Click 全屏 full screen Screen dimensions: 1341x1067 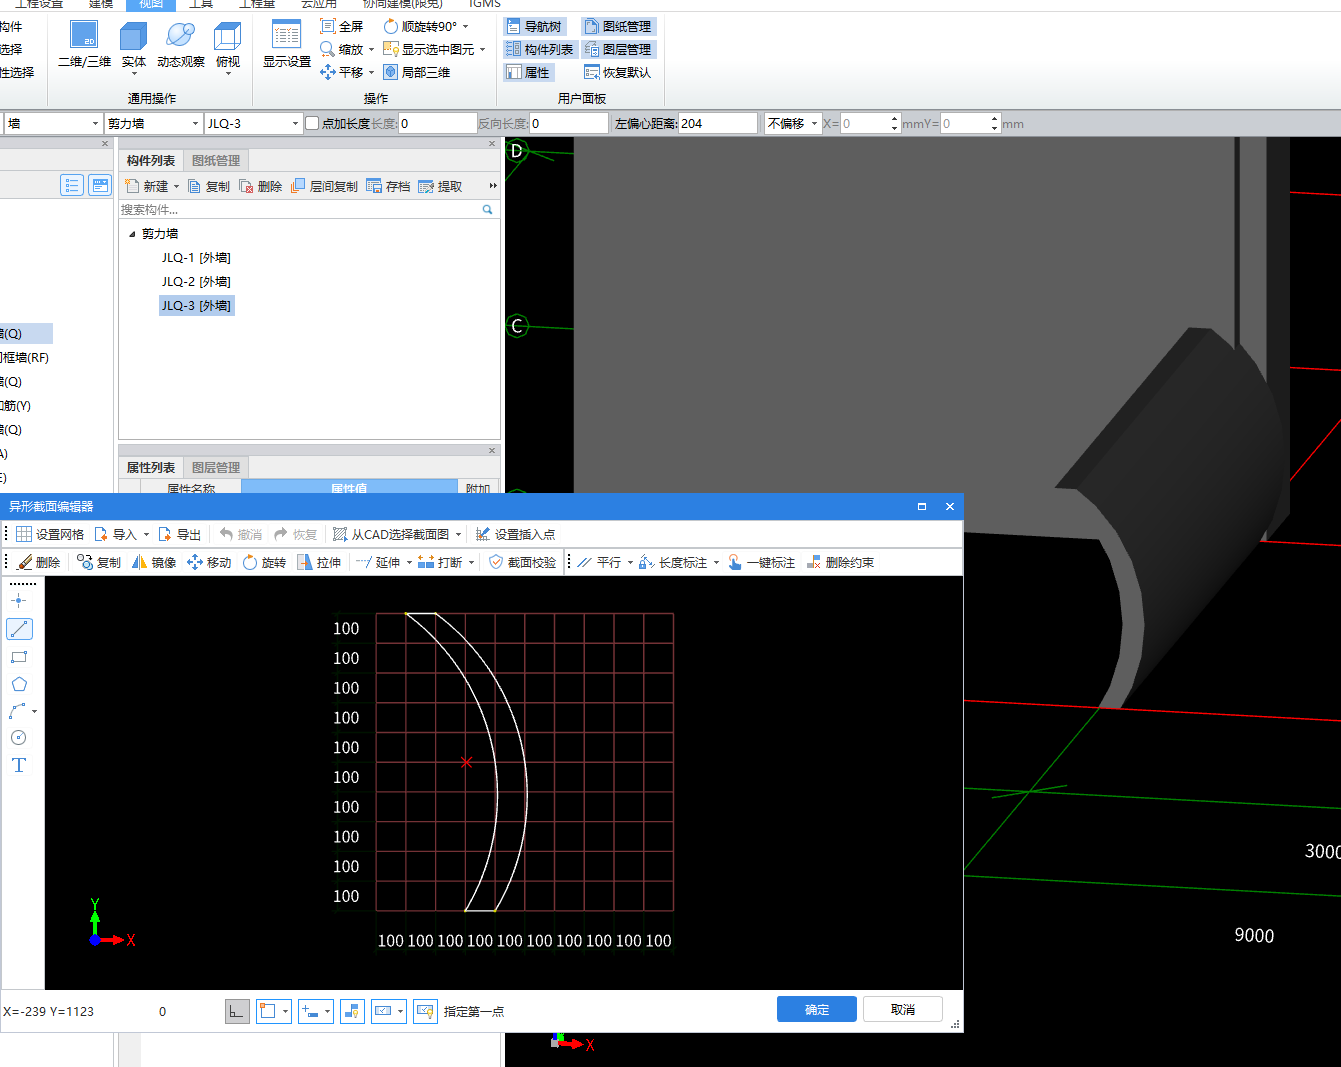coord(341,26)
